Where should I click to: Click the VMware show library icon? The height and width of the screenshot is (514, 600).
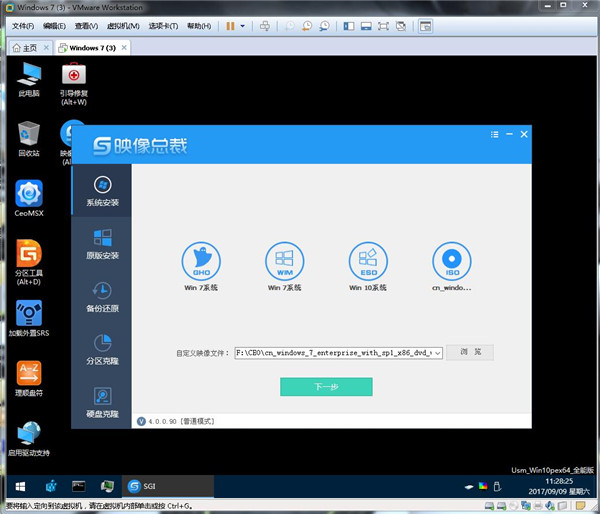[349, 26]
